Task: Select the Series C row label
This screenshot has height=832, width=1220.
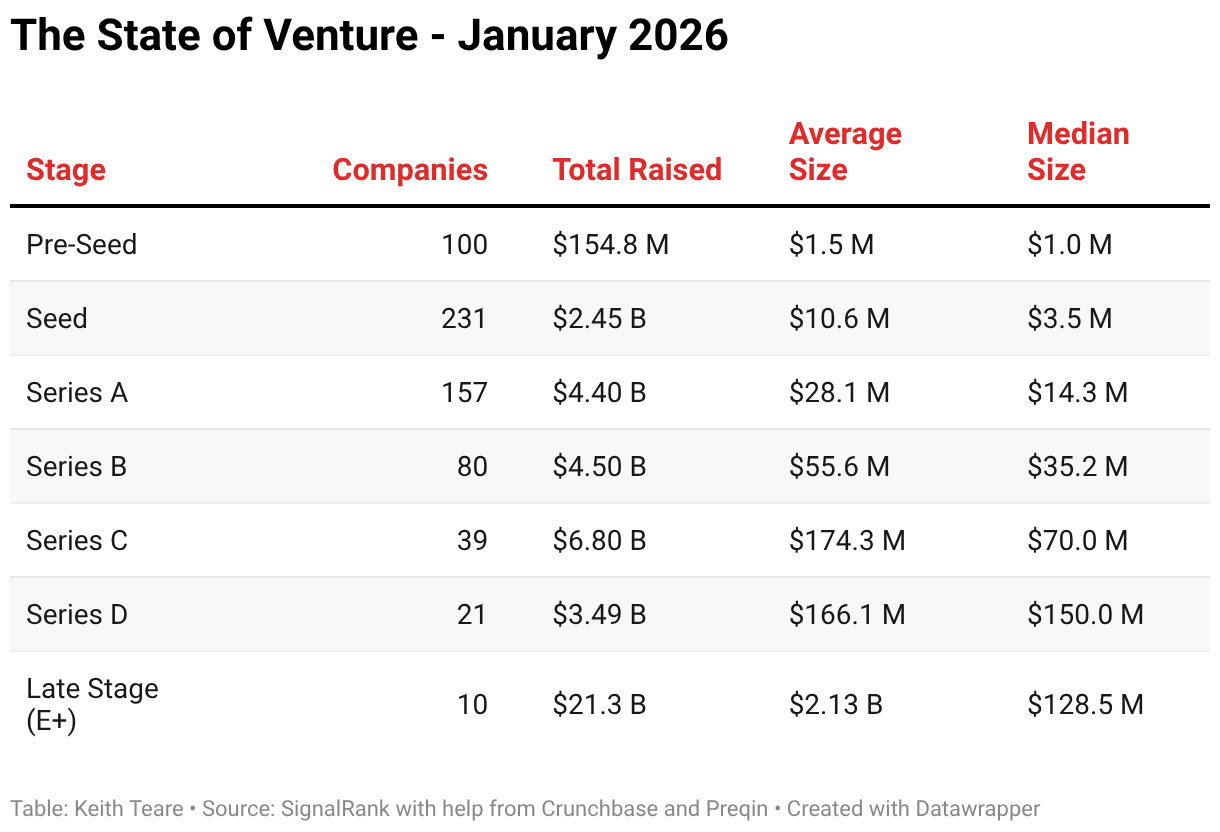Action: coord(77,540)
